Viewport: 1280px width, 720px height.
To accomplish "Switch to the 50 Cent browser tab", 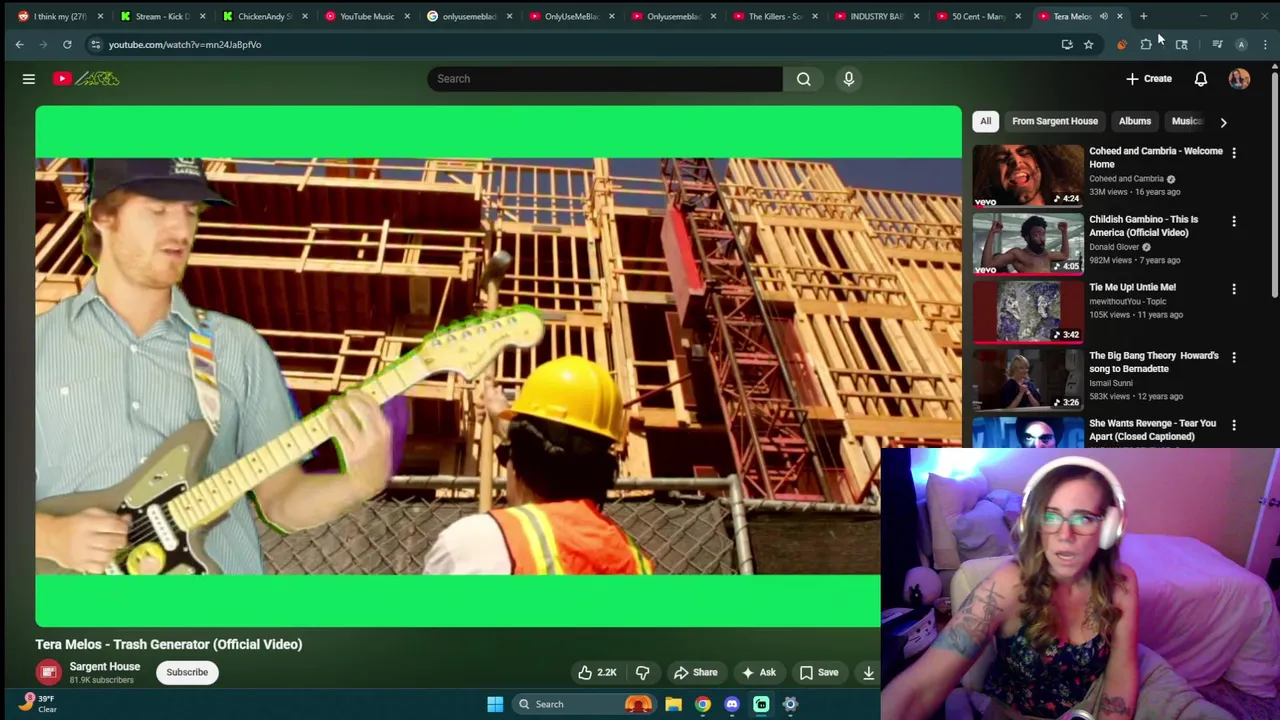I will (x=979, y=16).
